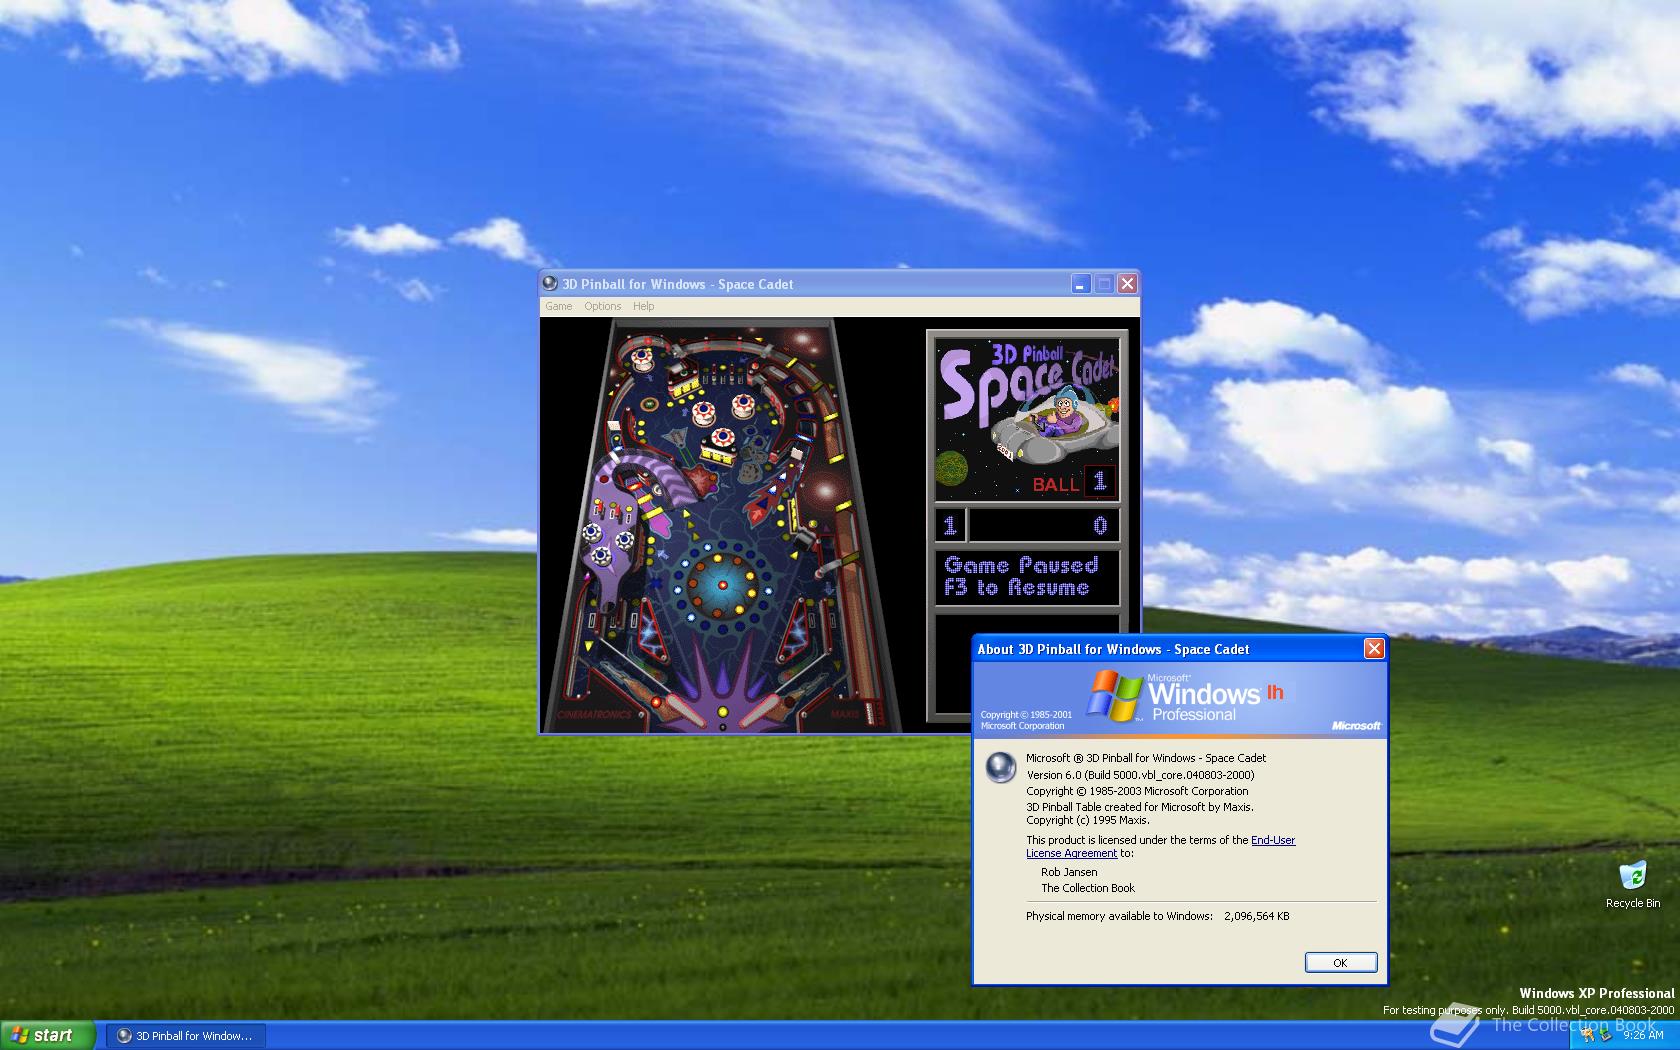Click the player number 1 indicator

(x=950, y=525)
